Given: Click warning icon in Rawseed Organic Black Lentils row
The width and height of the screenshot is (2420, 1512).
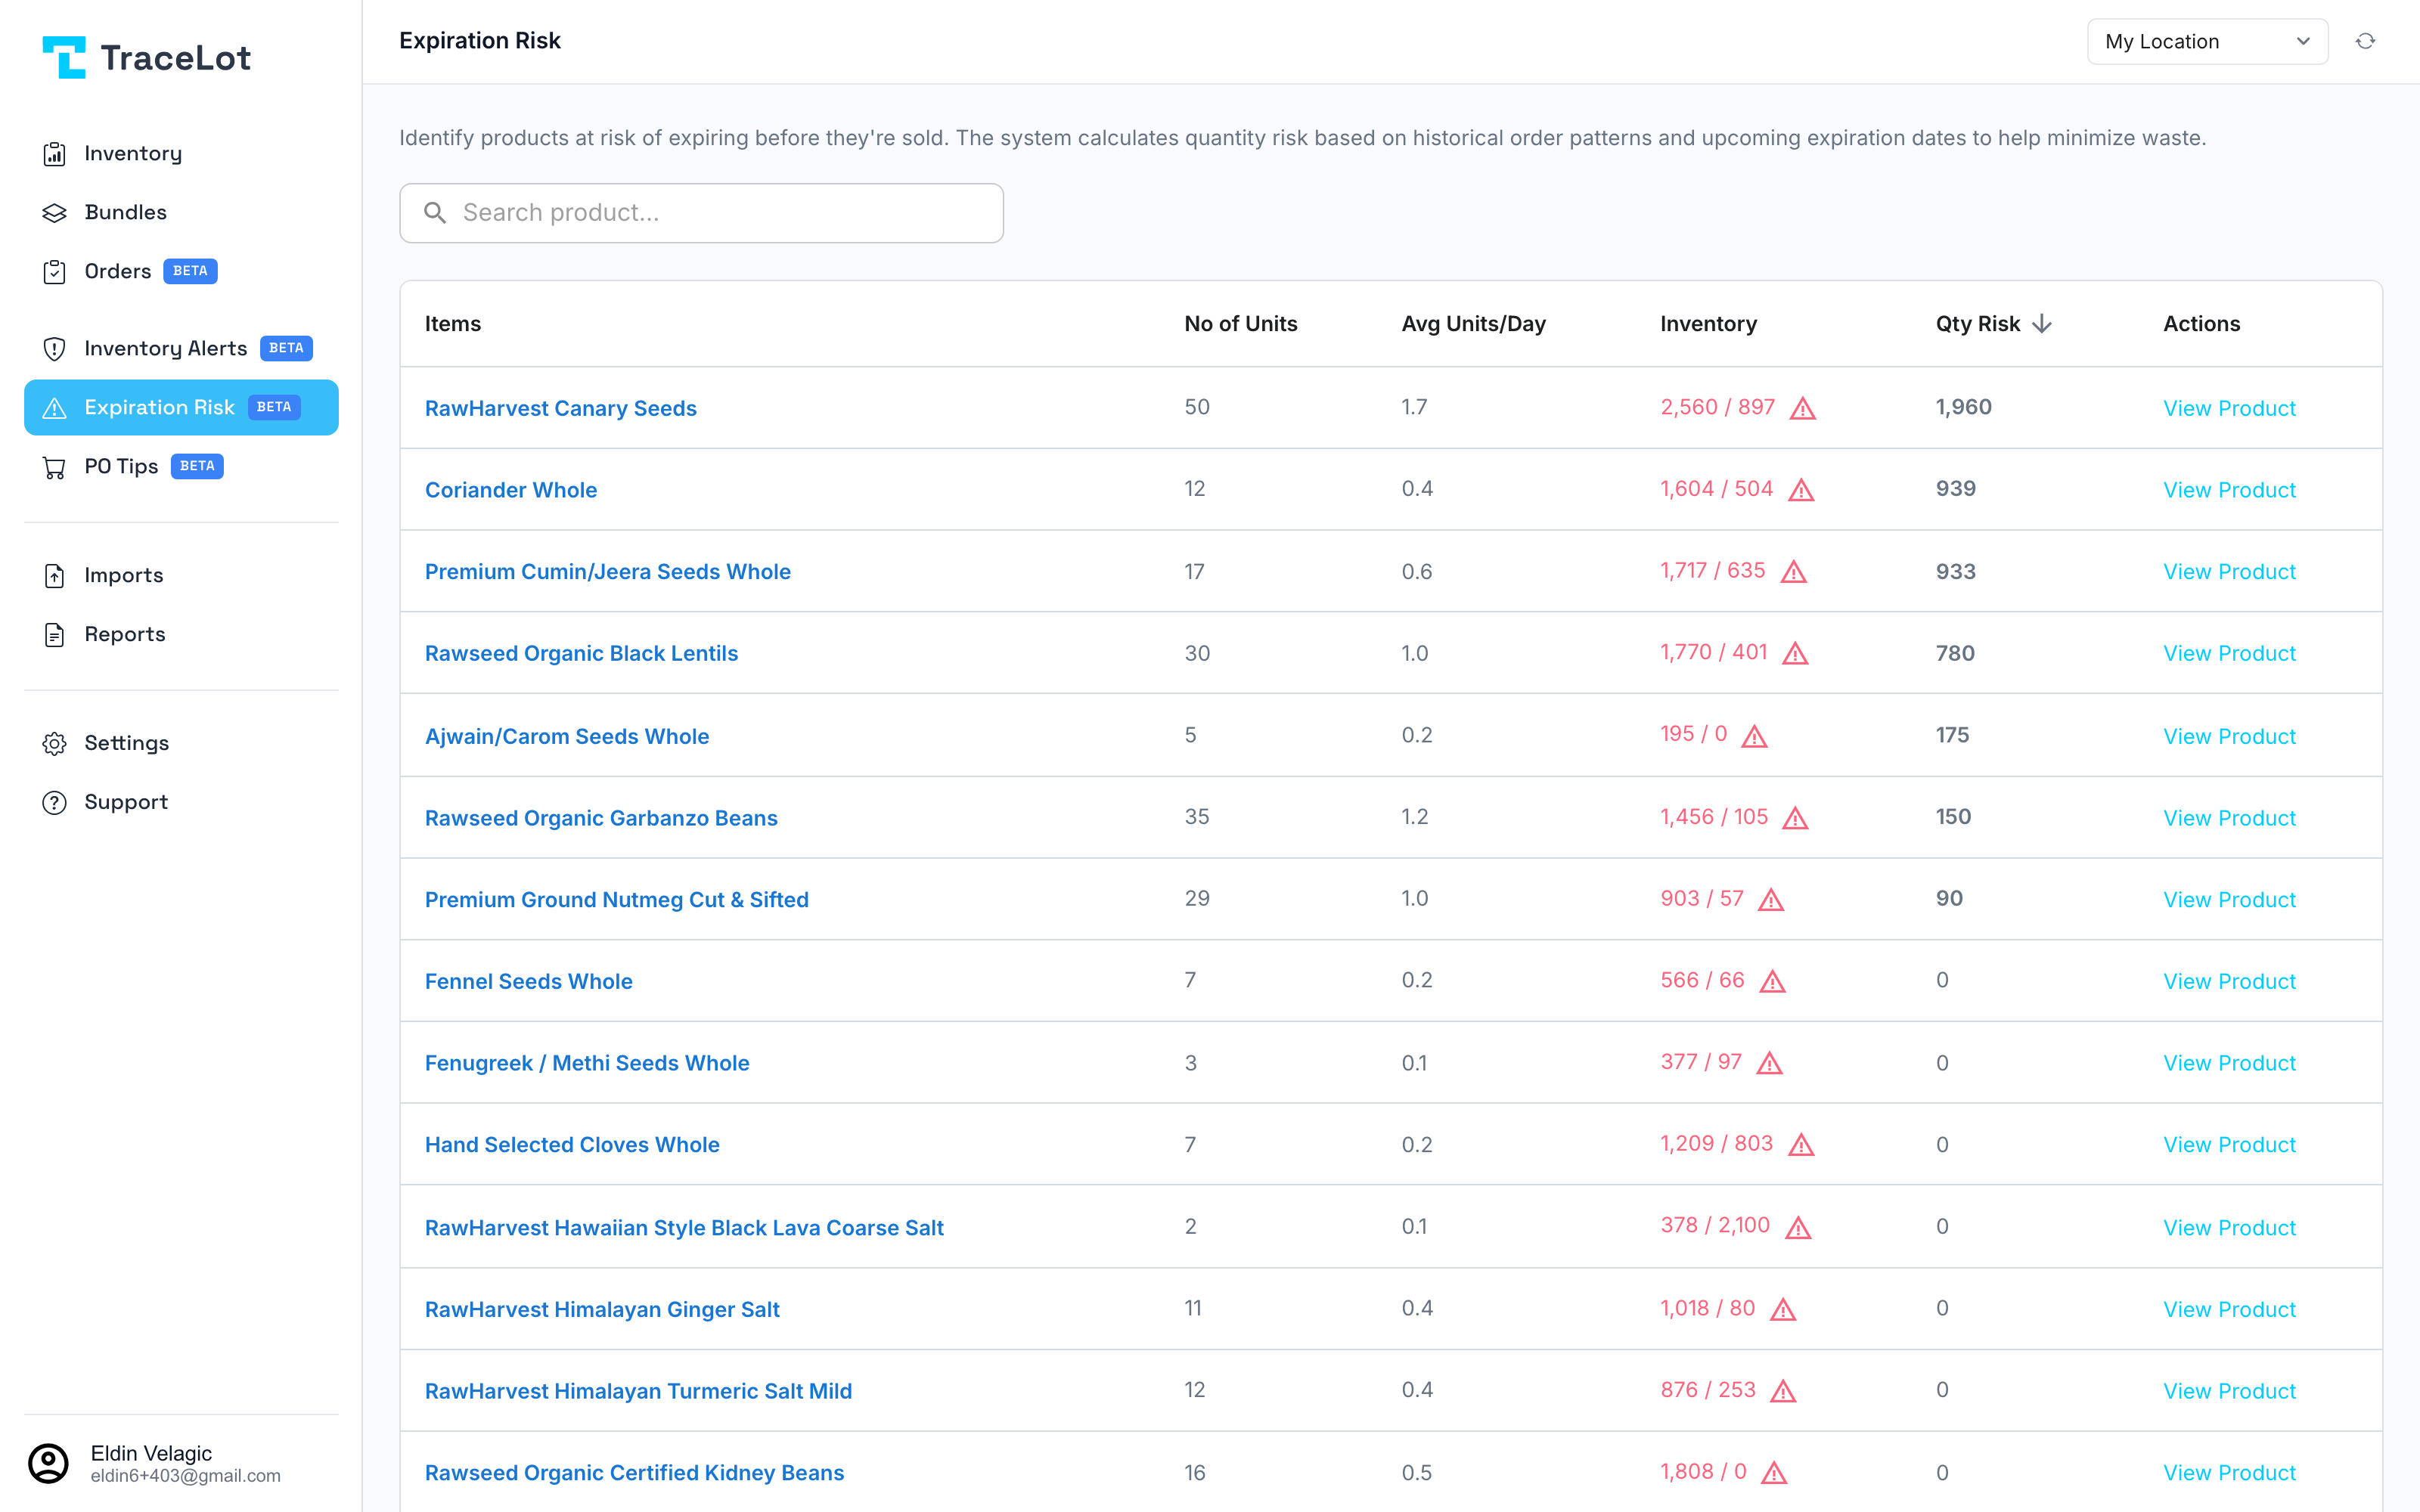Looking at the screenshot, I should [x=1795, y=654].
